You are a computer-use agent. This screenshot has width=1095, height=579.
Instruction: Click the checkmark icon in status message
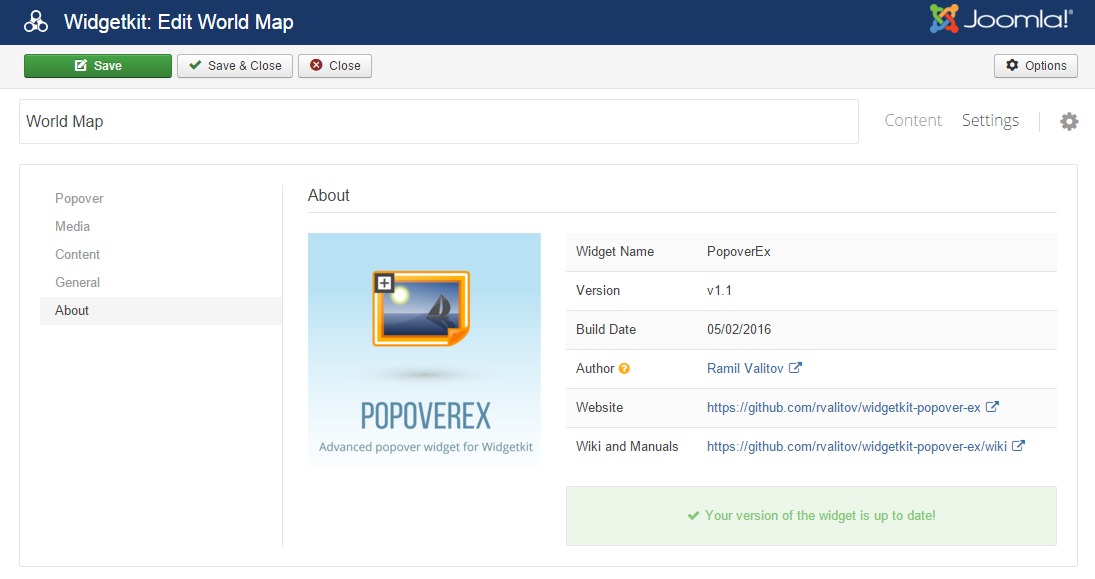(x=693, y=515)
